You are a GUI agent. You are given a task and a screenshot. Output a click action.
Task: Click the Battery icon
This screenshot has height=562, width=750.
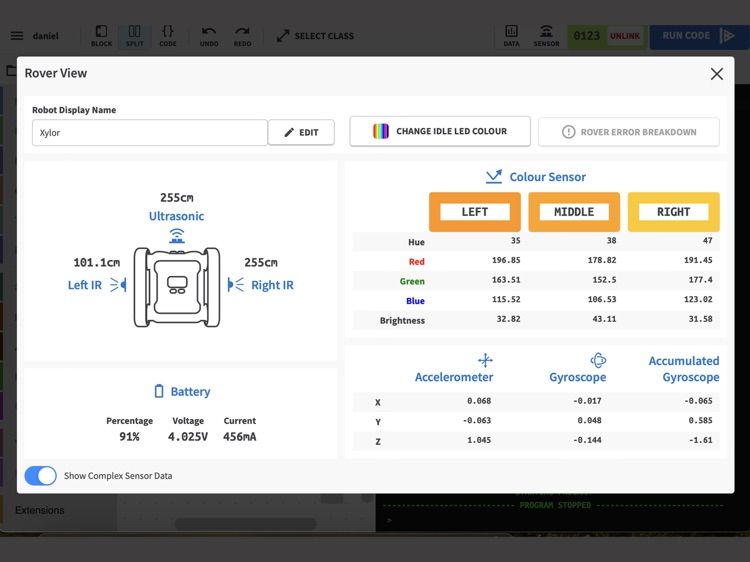point(159,391)
